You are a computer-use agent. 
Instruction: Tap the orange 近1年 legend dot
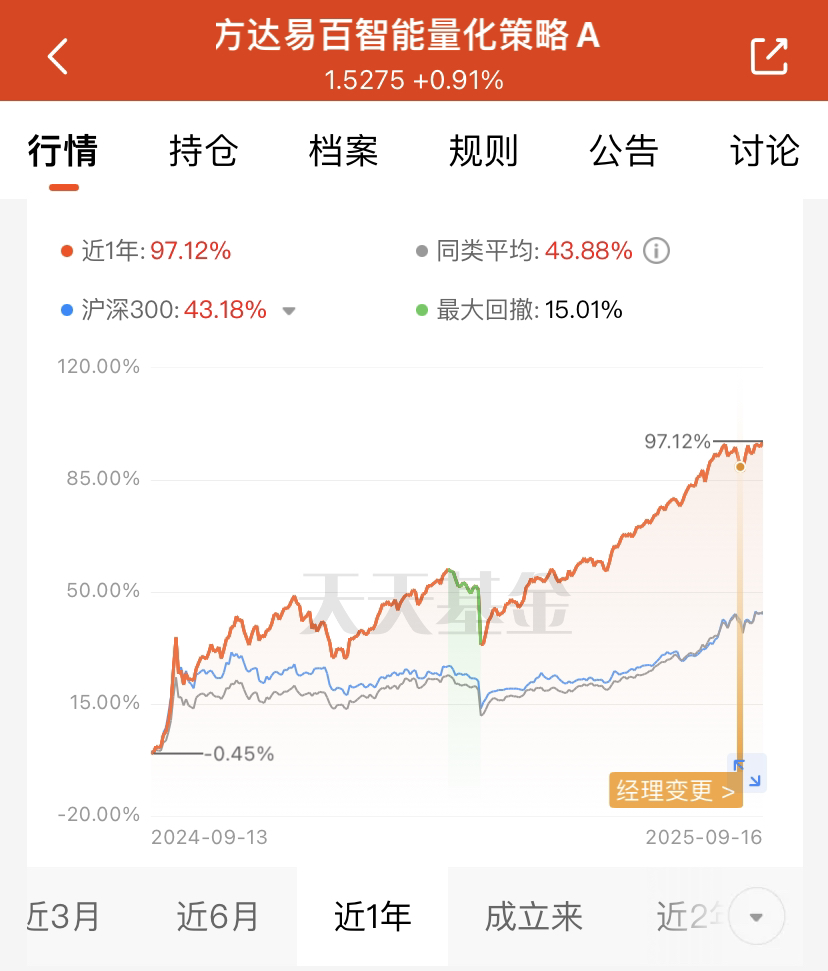67,251
